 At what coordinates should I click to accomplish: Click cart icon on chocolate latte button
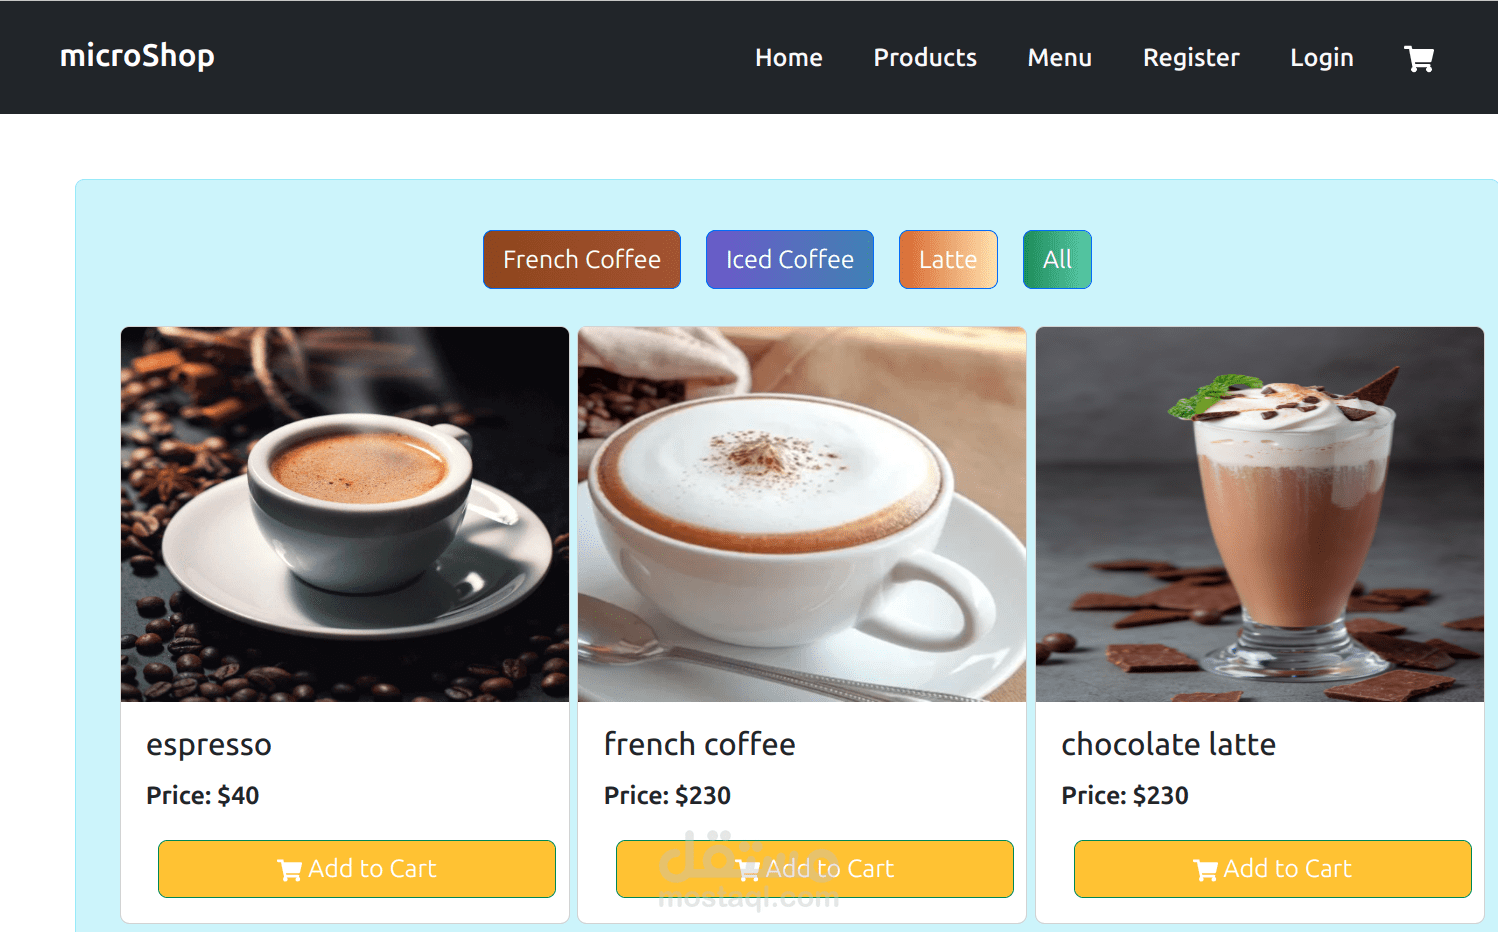pos(1206,870)
